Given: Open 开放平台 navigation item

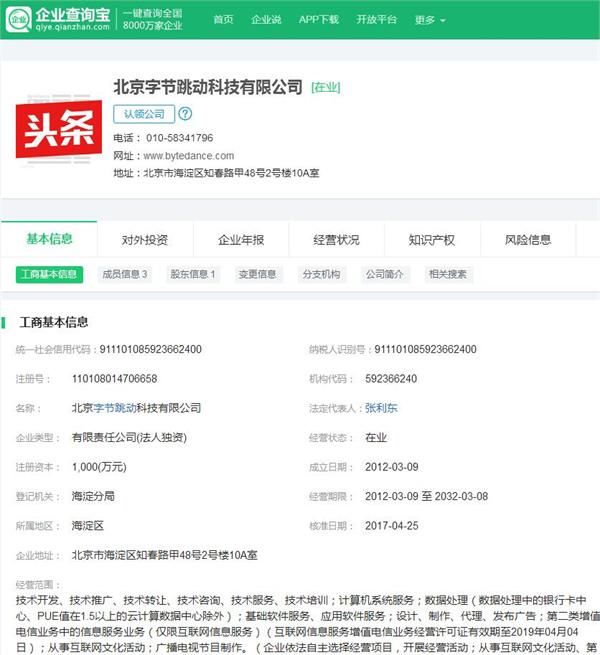Looking at the screenshot, I should click(x=376, y=20).
